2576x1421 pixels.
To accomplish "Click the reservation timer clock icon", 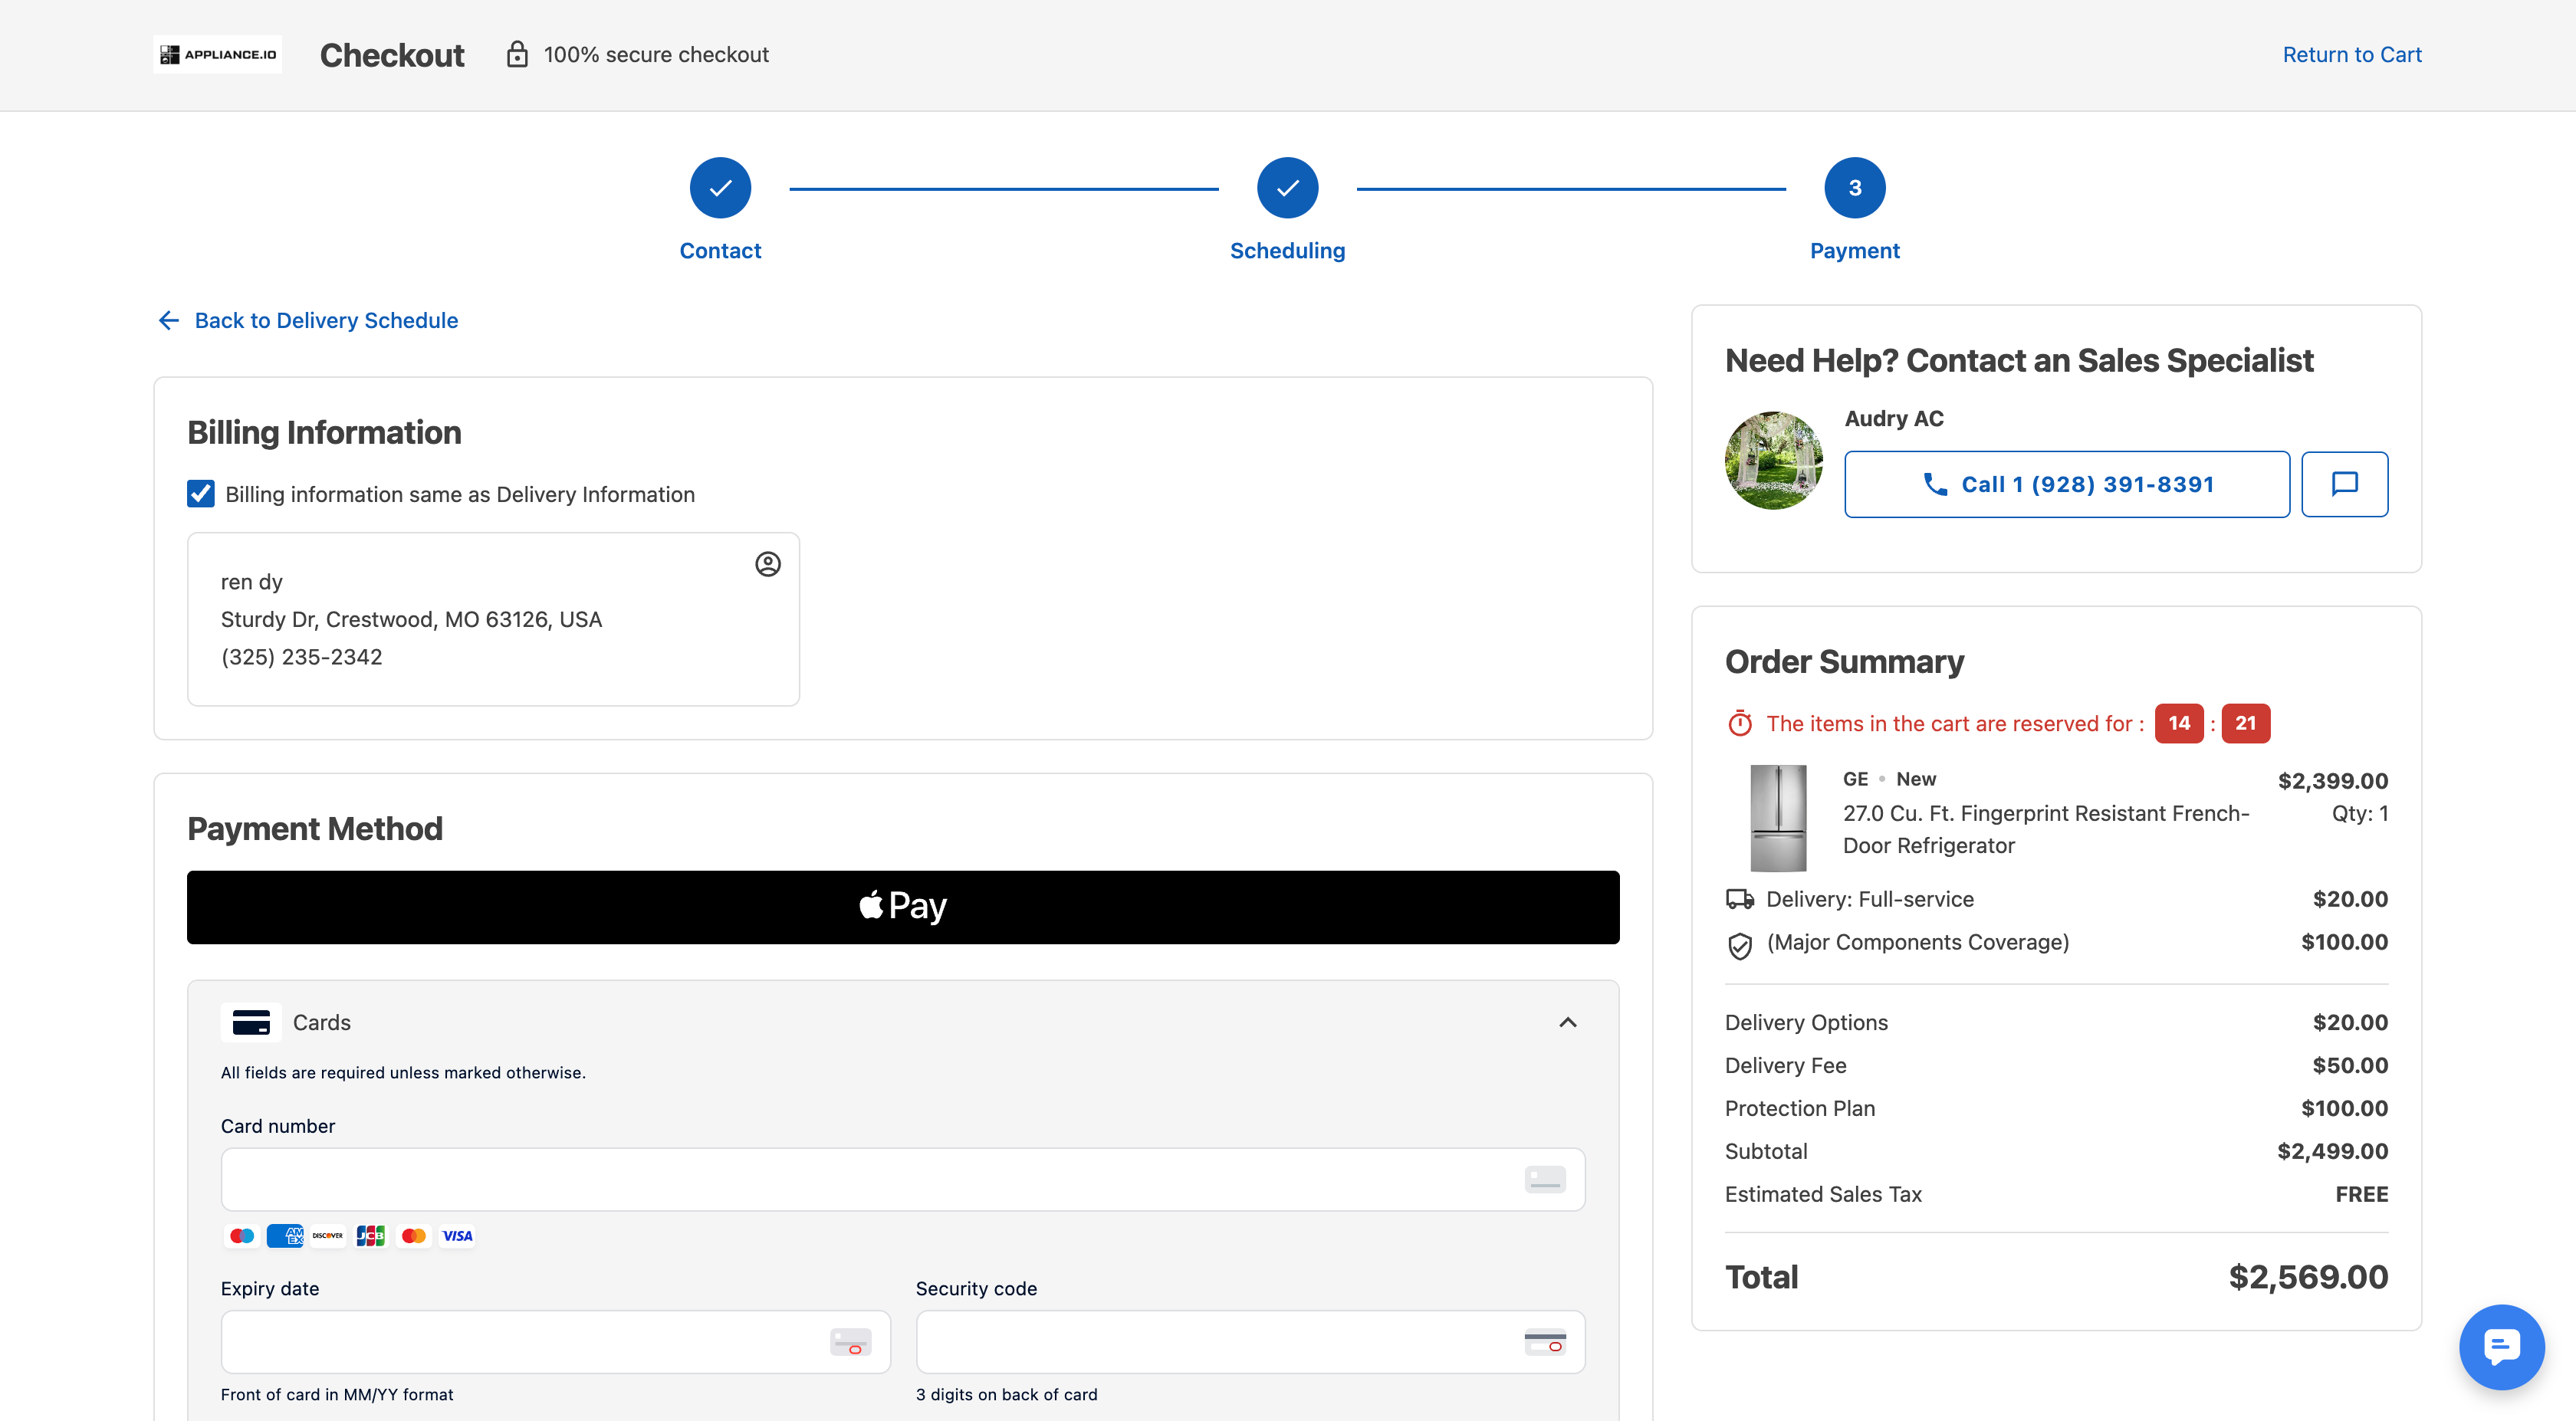I will coord(1740,723).
